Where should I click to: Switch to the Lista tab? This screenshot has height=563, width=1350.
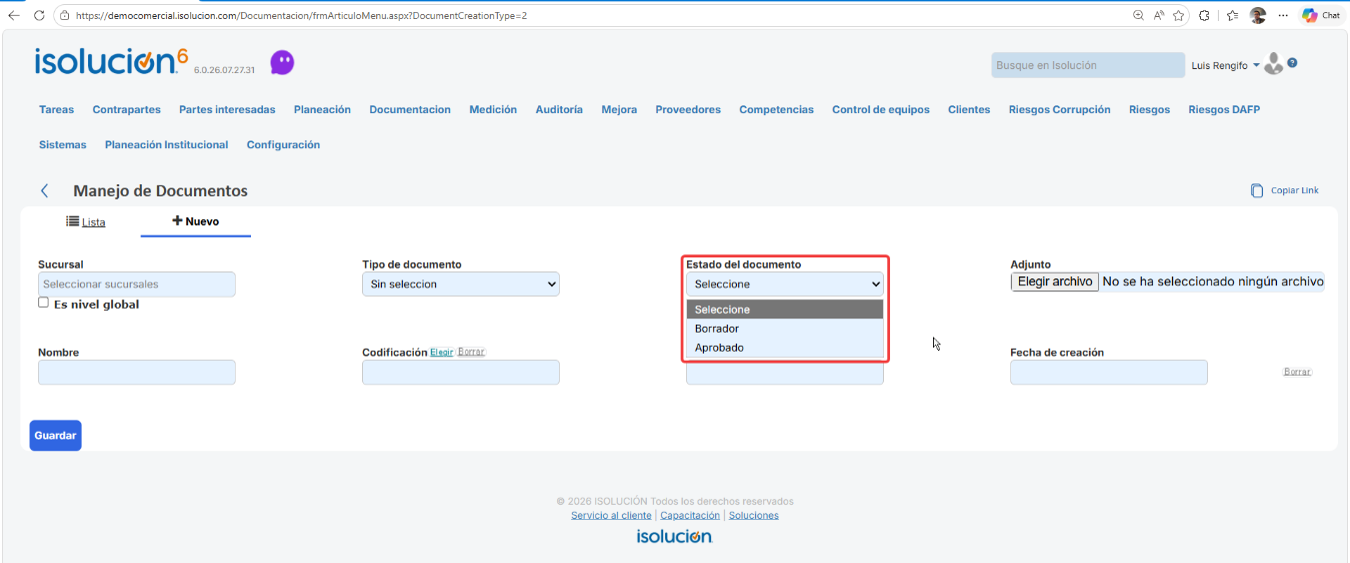coord(86,222)
